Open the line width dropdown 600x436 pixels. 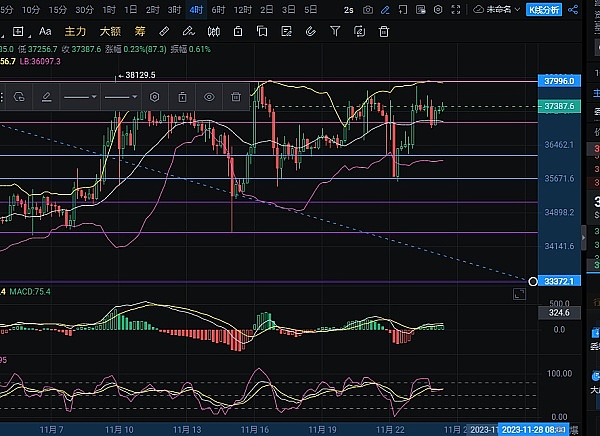click(121, 97)
